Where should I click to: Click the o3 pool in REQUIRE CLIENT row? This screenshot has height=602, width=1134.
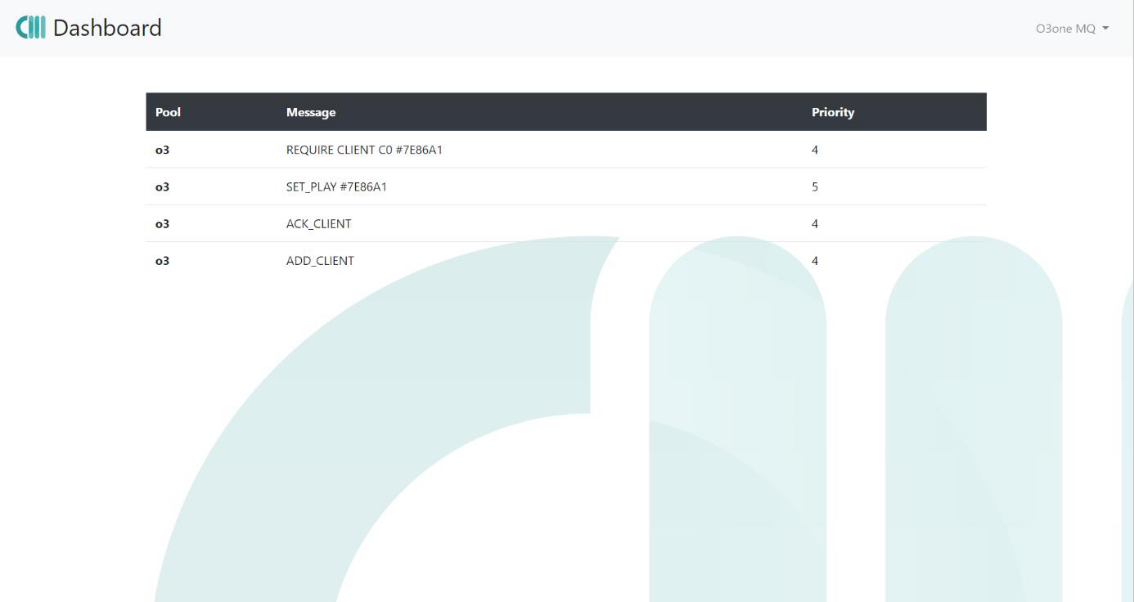(x=162, y=150)
